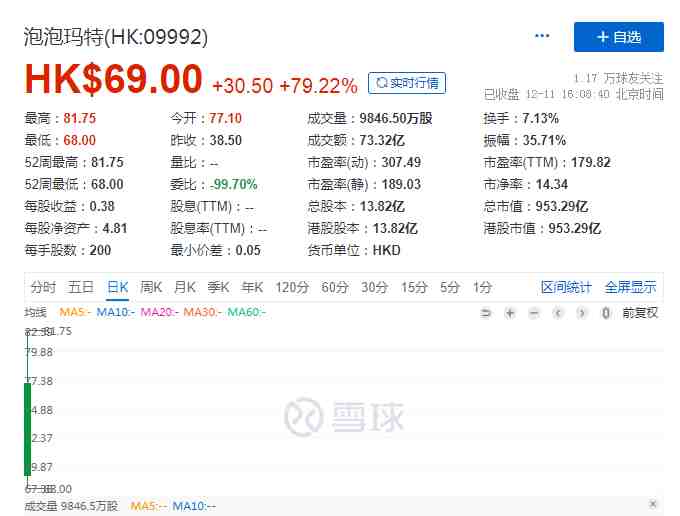Open the 区间统计 link
This screenshot has width=680, height=516.
click(x=566, y=287)
